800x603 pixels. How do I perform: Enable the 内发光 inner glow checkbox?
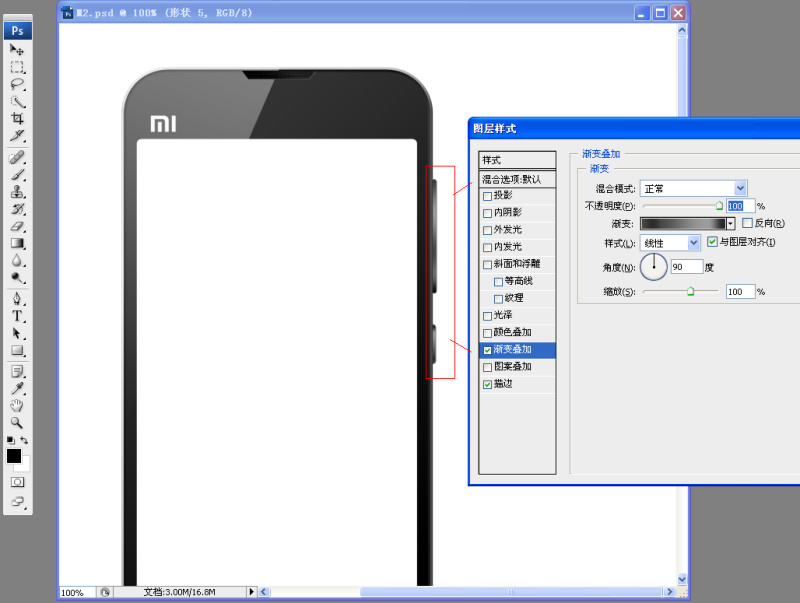487,248
